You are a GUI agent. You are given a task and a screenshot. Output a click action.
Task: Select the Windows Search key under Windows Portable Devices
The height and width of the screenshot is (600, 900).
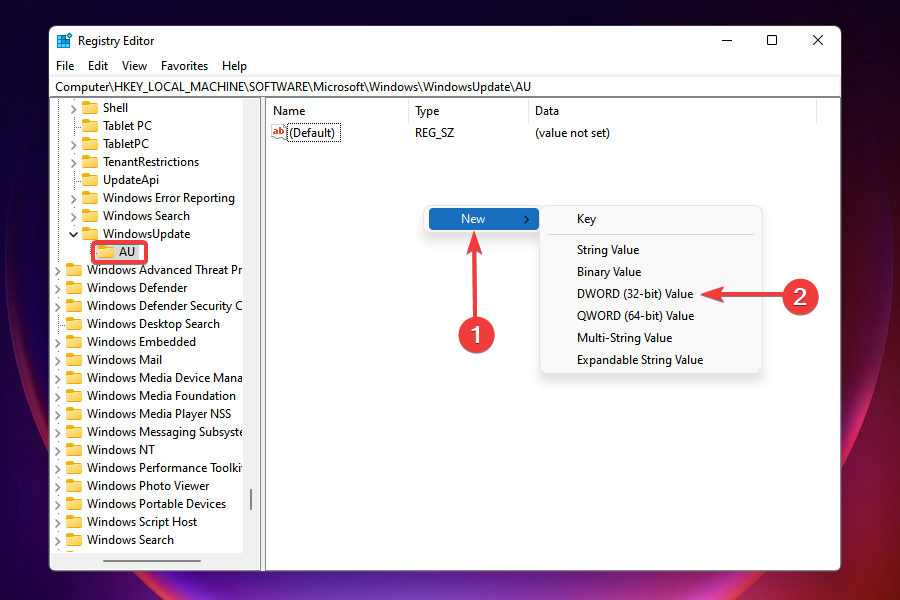(x=130, y=540)
